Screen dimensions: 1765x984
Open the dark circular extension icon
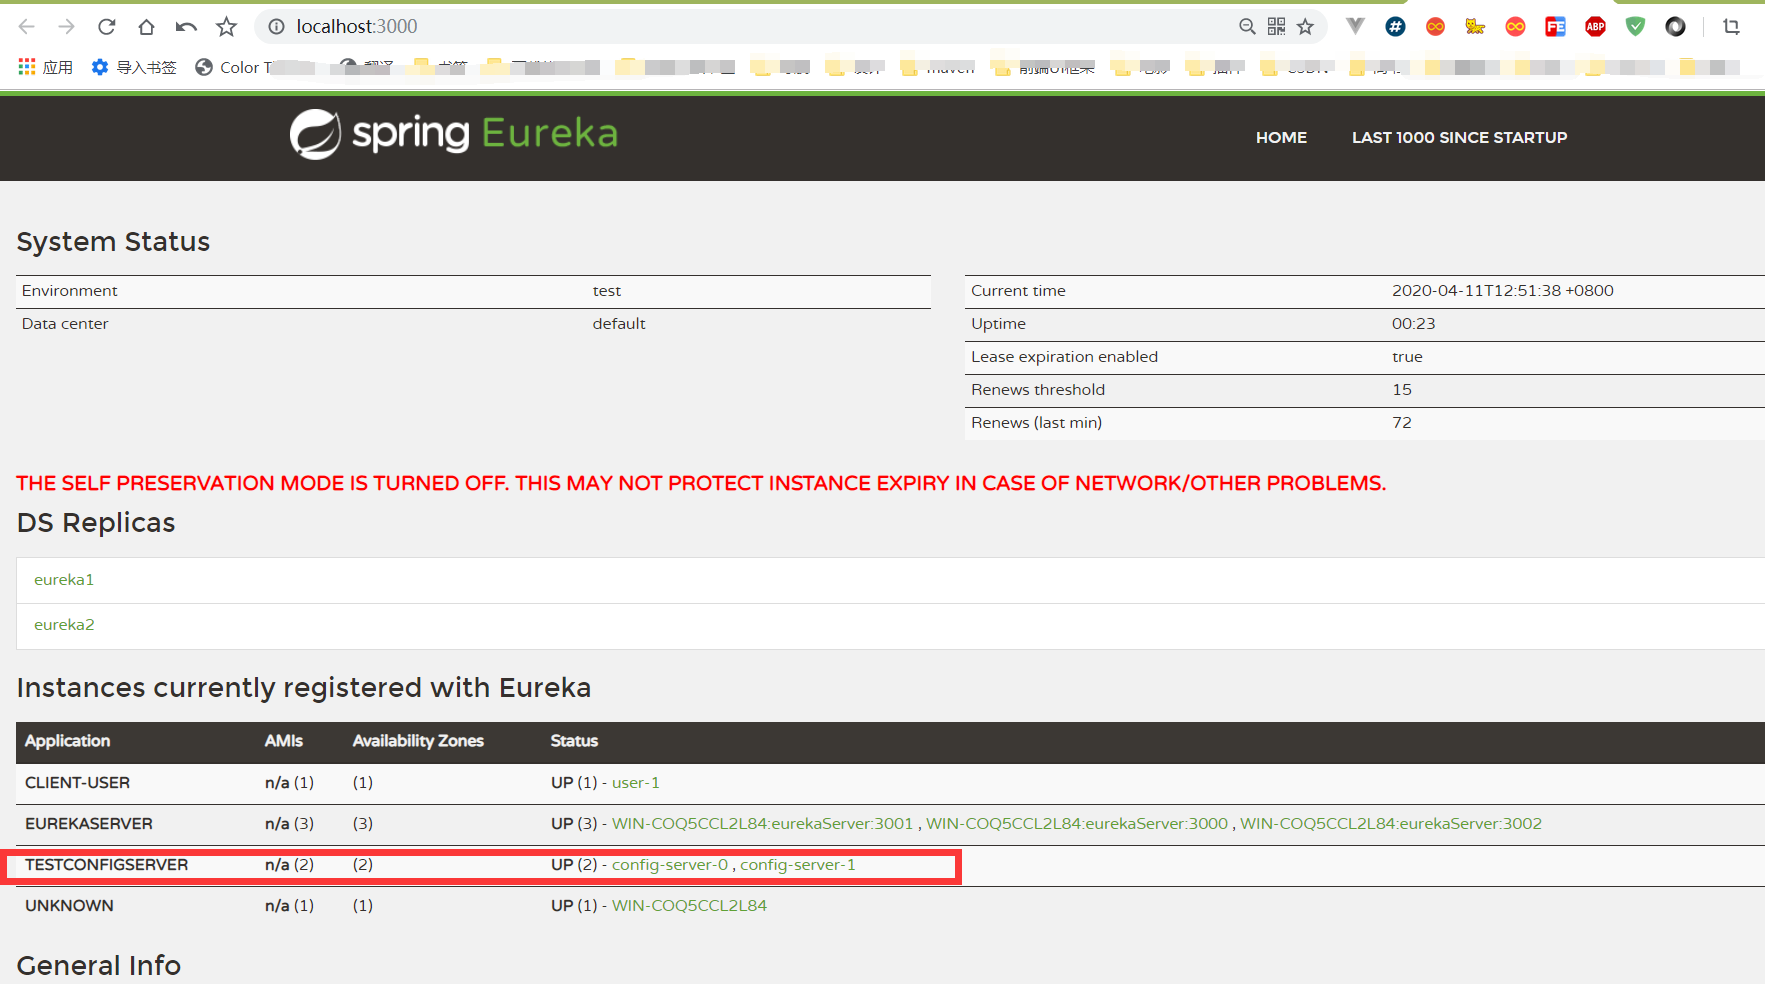1675,27
